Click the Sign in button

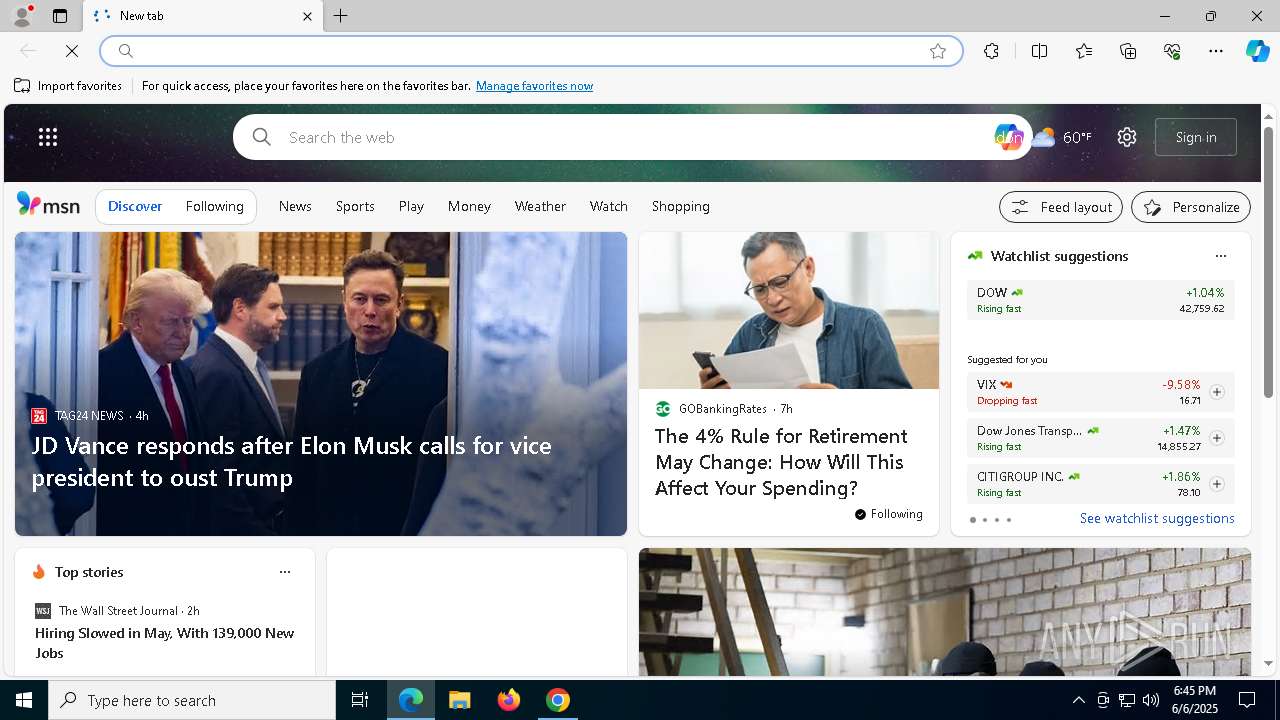(x=1196, y=137)
